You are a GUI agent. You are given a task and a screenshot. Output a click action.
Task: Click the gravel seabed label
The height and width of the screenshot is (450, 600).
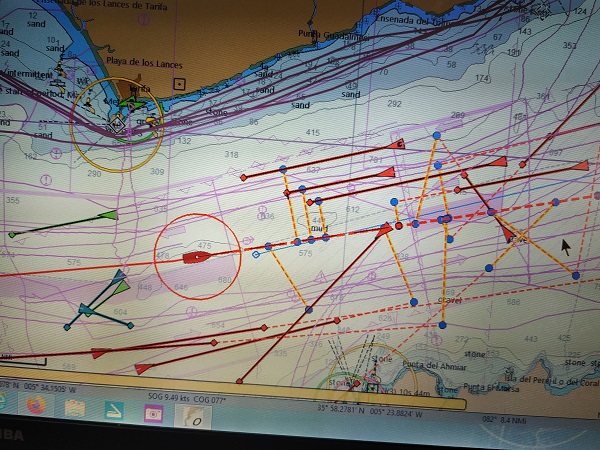coord(450,300)
